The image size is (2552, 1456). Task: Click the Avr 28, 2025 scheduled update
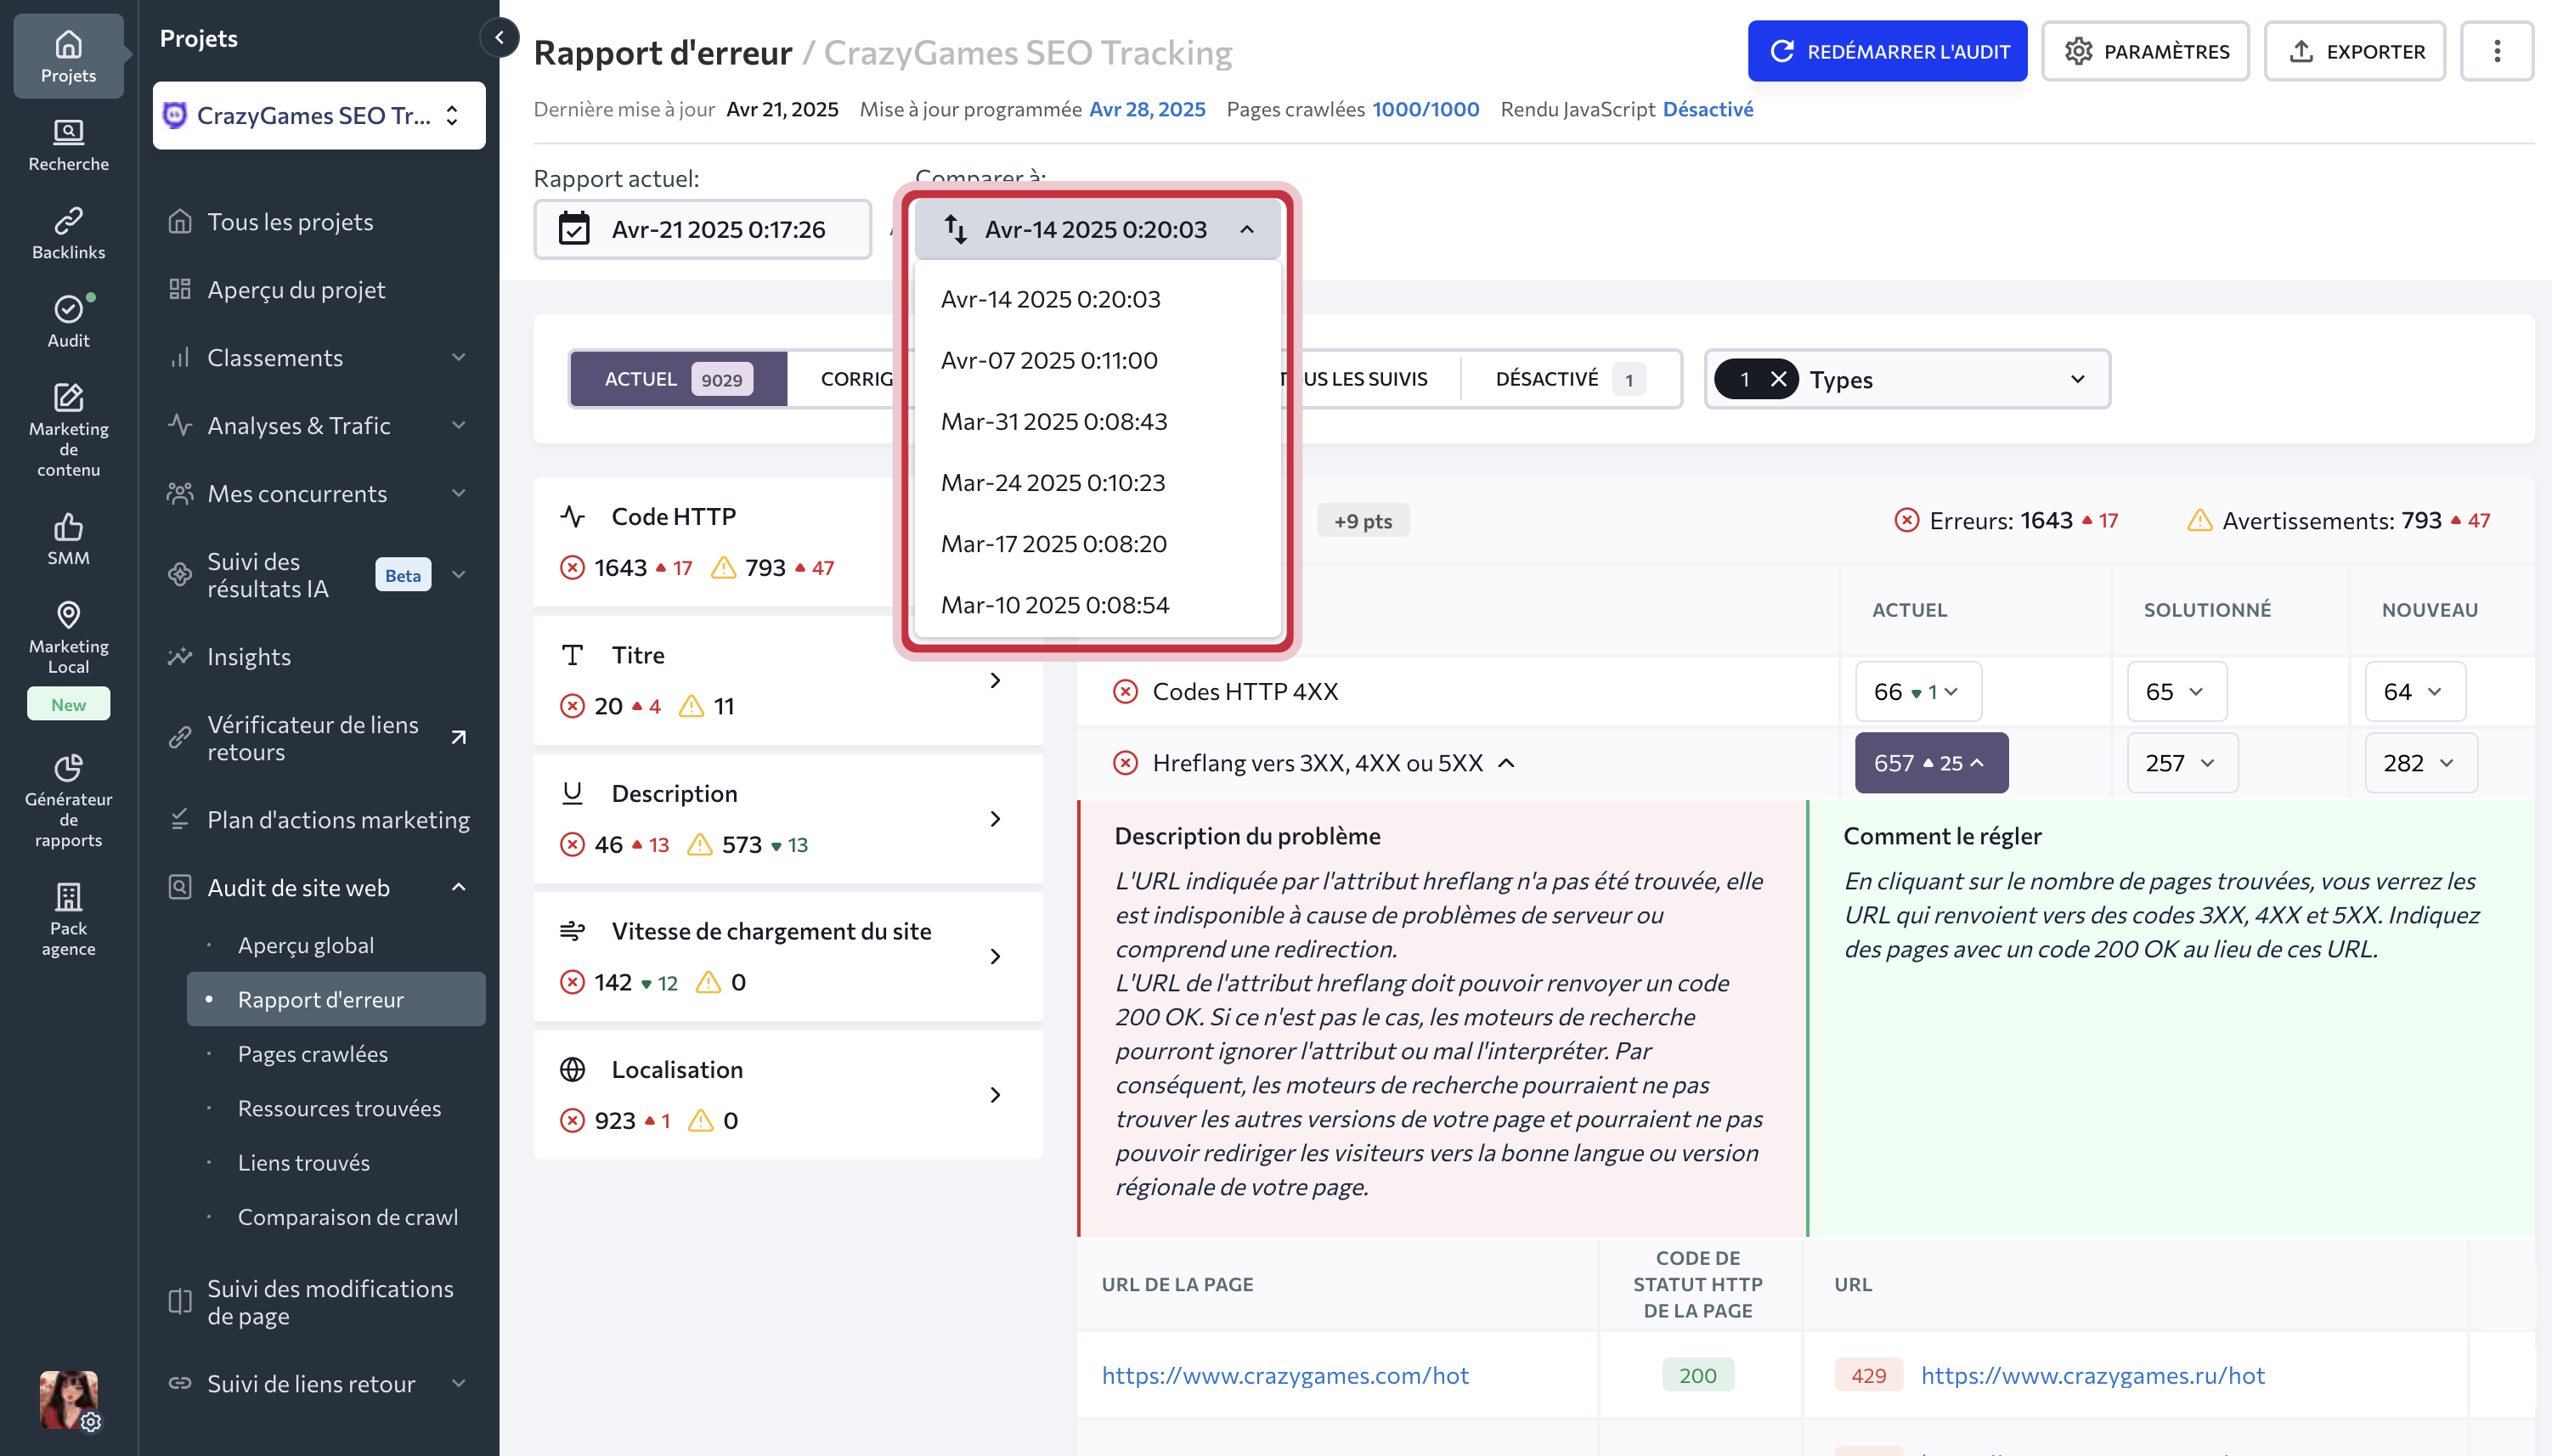tap(1147, 109)
